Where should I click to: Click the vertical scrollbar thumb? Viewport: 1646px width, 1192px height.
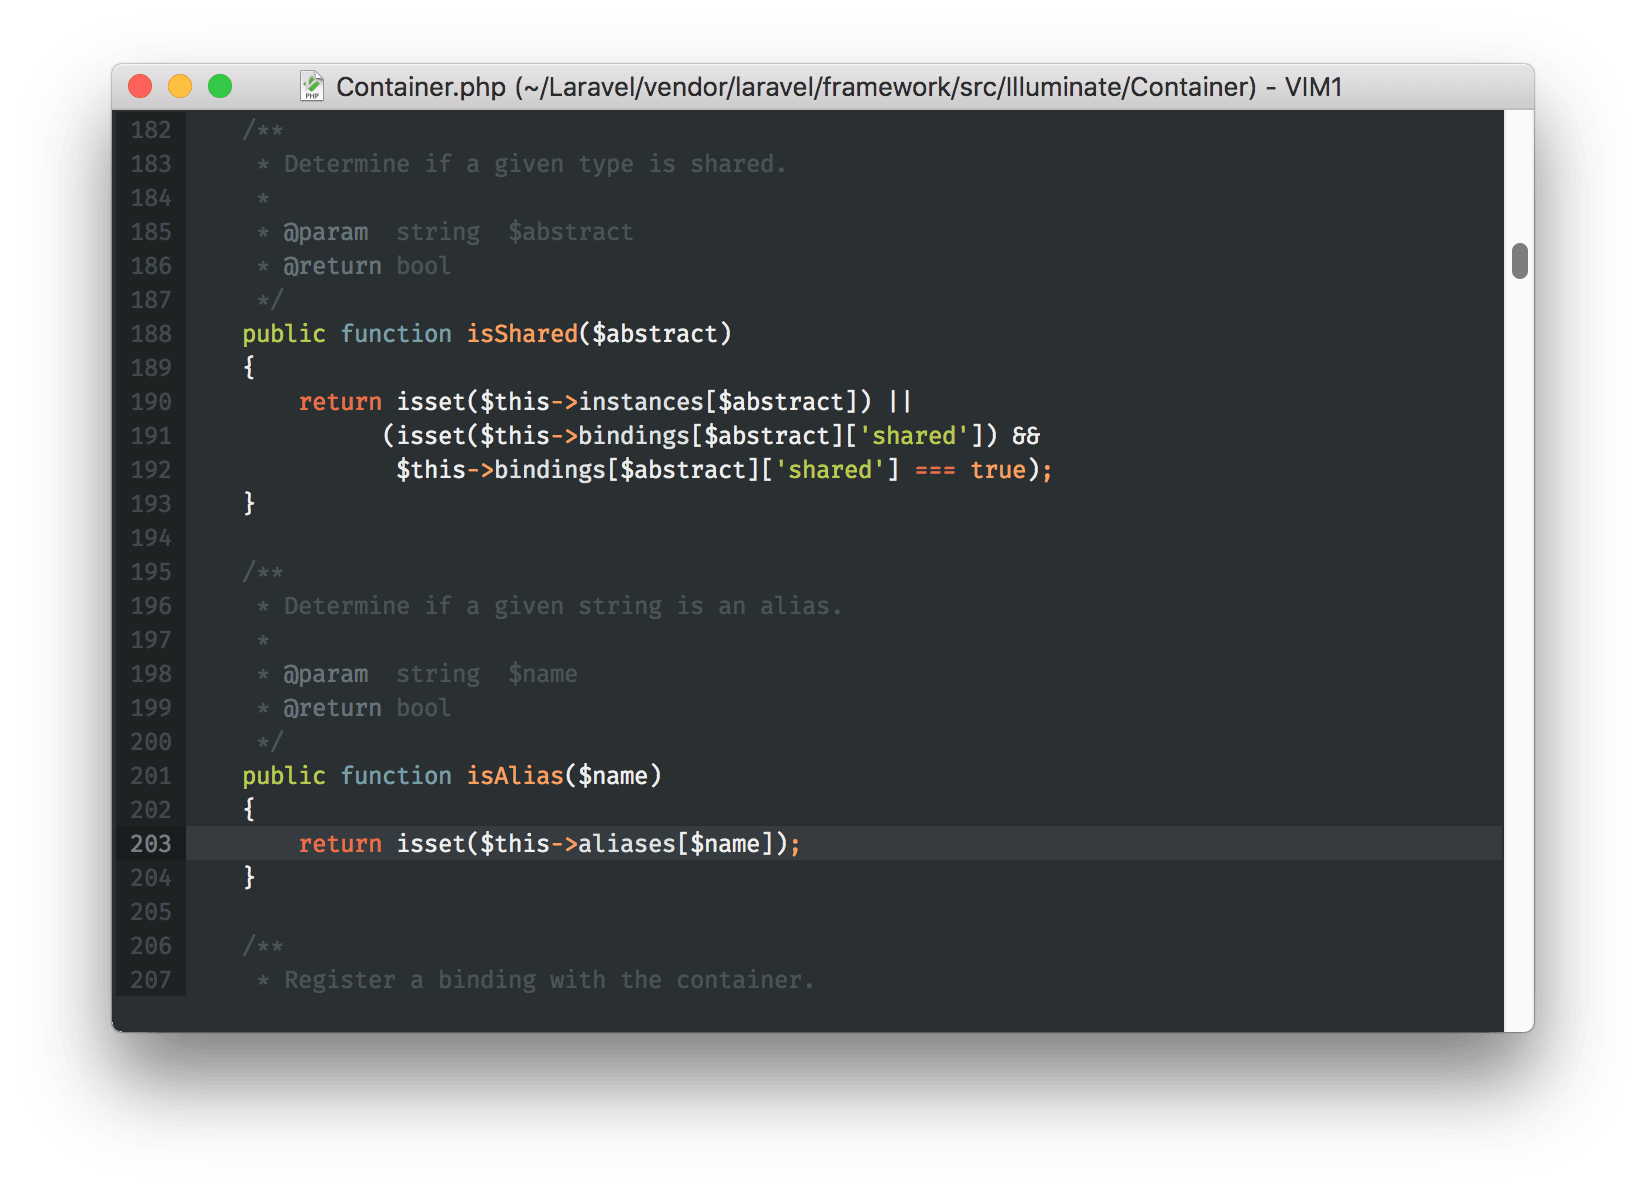click(1520, 260)
